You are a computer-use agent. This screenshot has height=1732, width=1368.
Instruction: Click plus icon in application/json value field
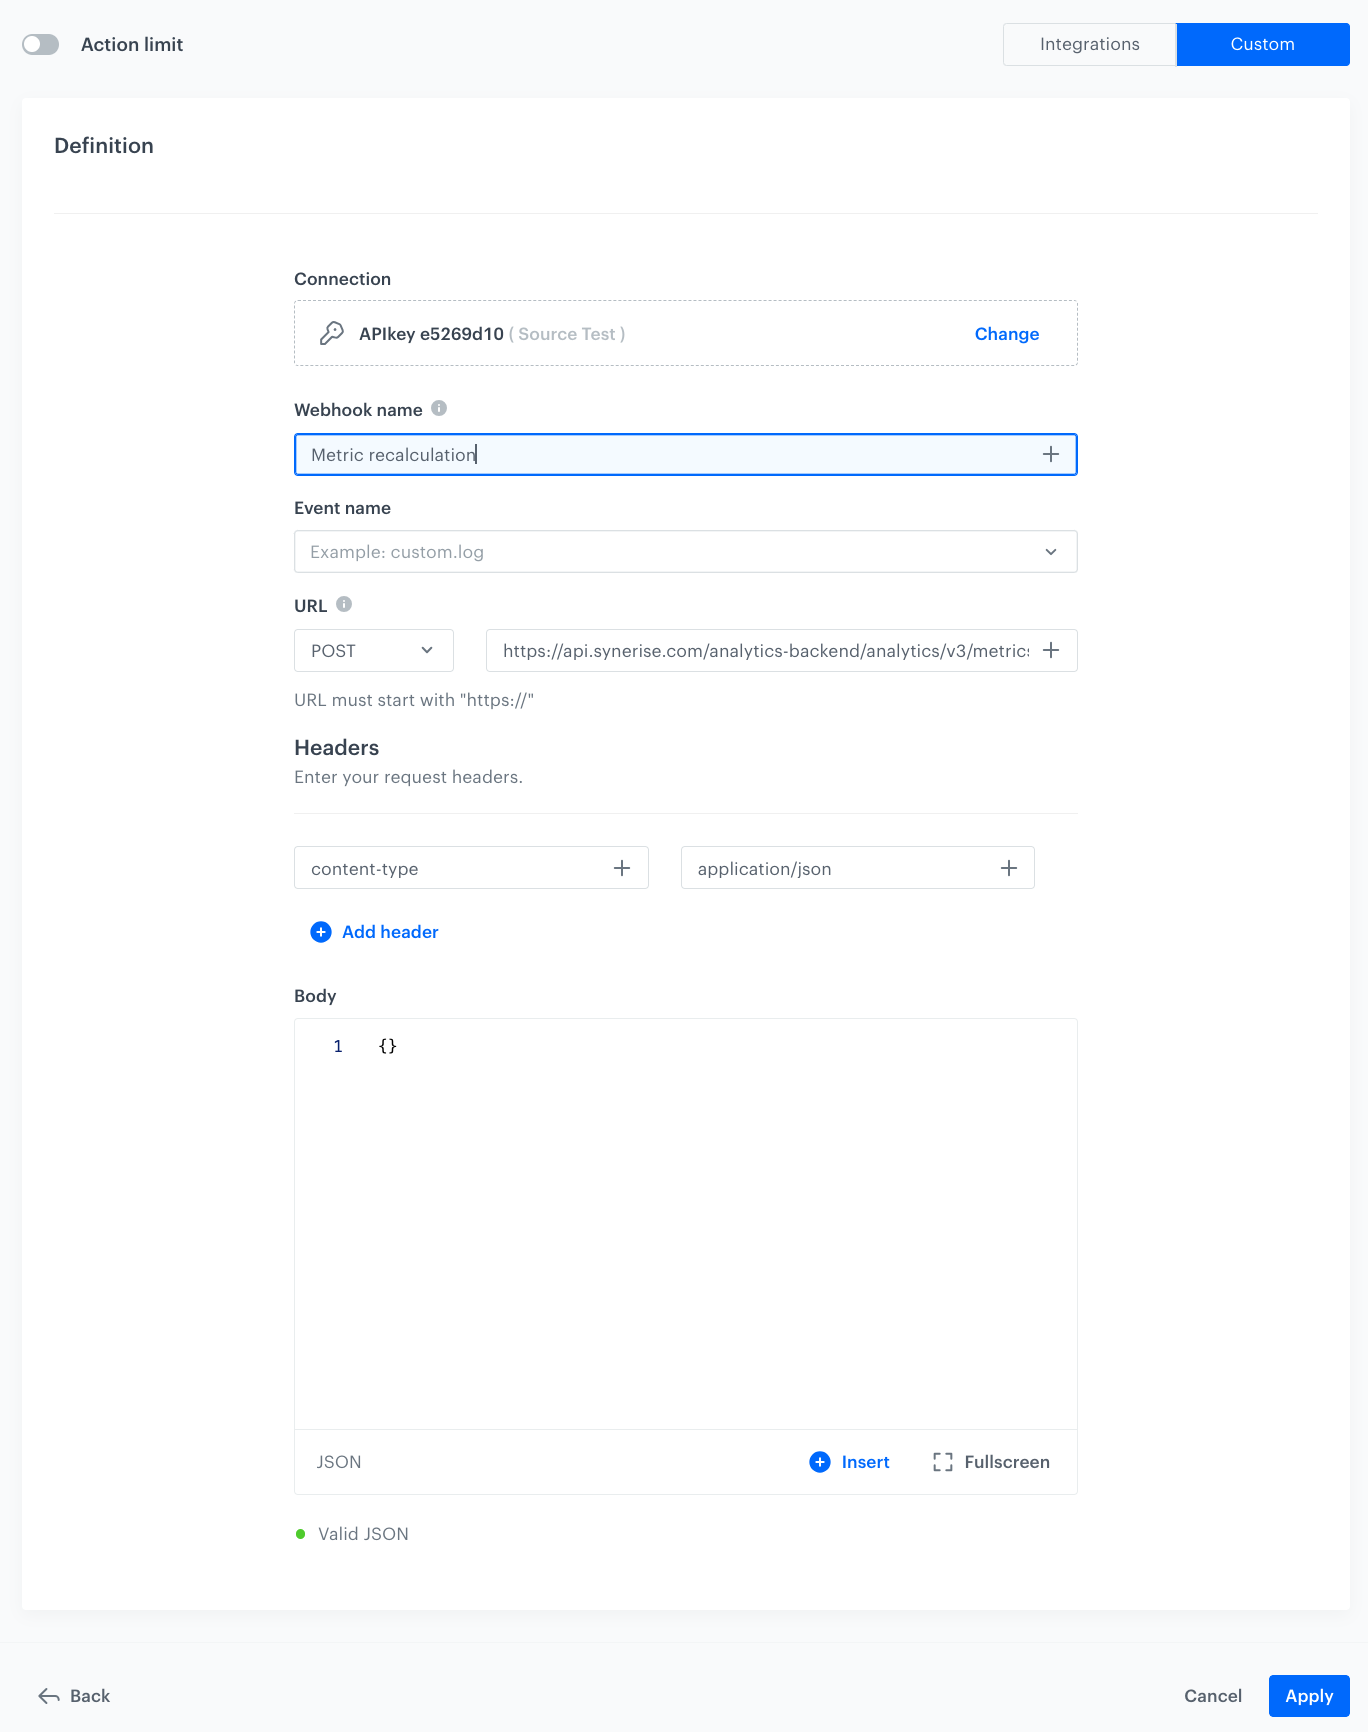pyautogui.click(x=1009, y=868)
